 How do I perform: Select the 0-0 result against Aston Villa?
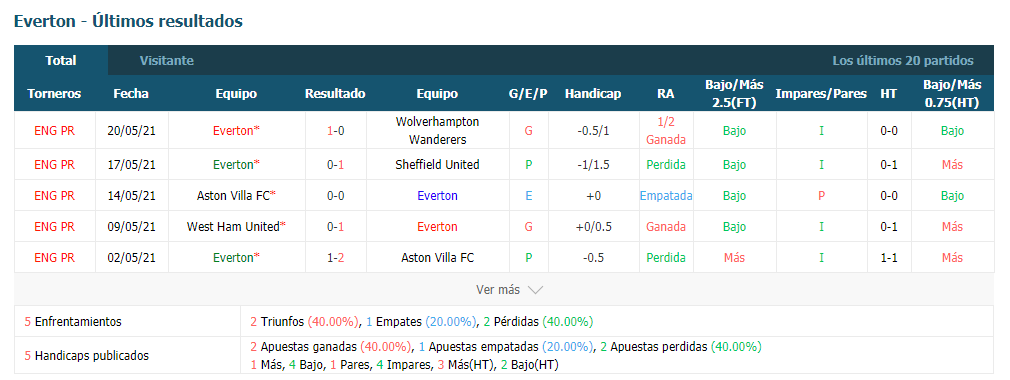pyautogui.click(x=335, y=196)
